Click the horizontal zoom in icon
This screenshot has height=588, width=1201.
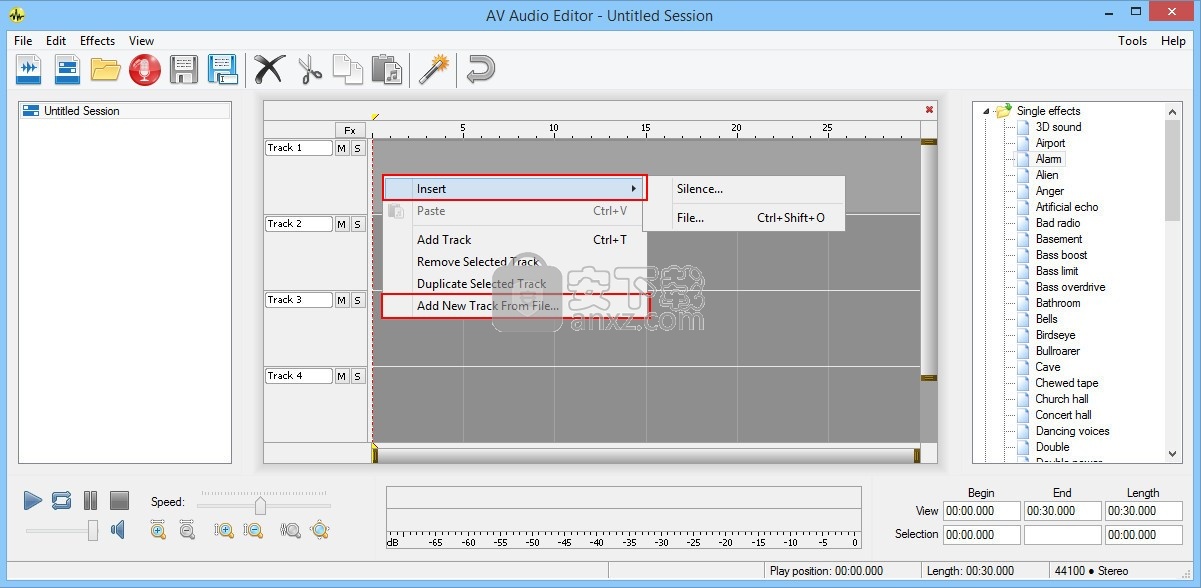click(158, 530)
